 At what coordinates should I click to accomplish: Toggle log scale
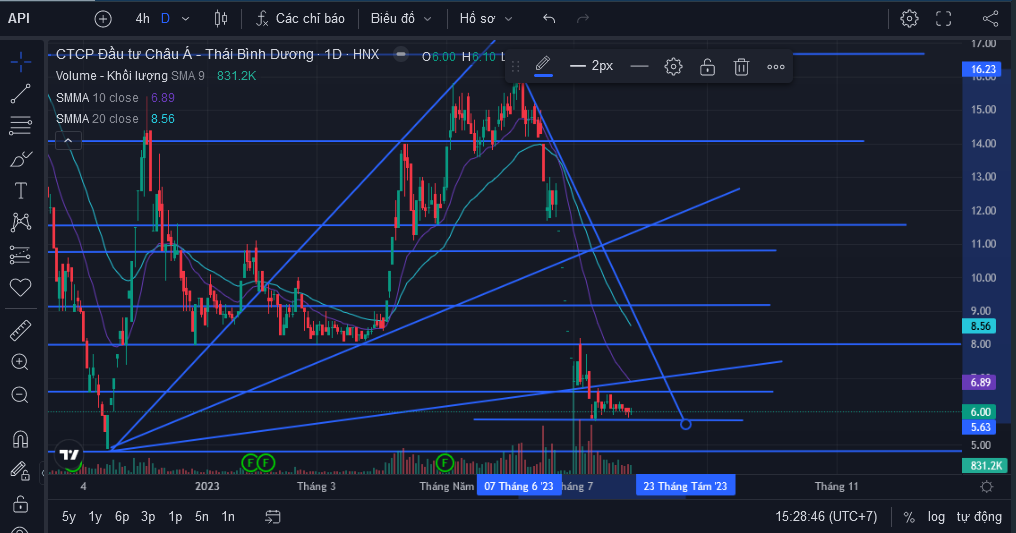[x=936, y=517]
